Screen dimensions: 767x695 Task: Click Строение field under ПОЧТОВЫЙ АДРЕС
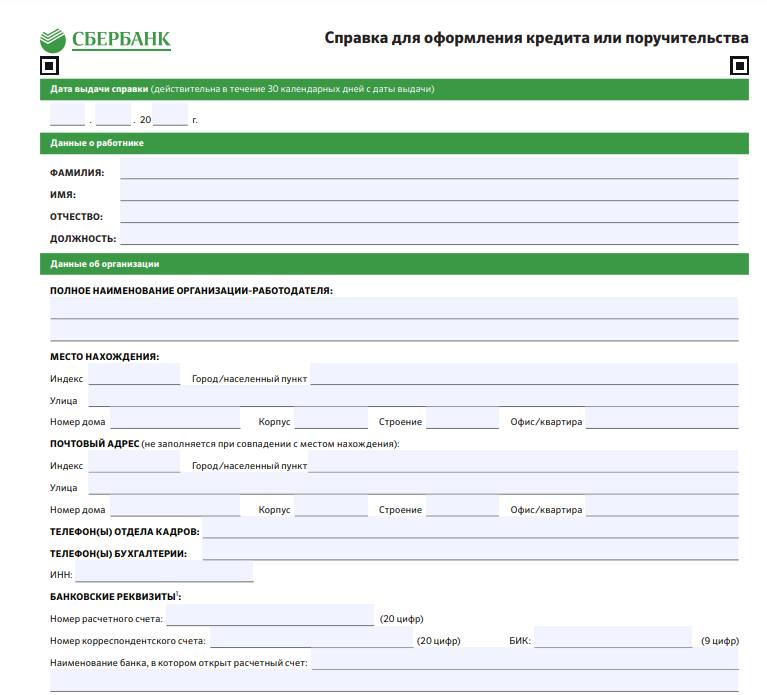pyautogui.click(x=462, y=506)
